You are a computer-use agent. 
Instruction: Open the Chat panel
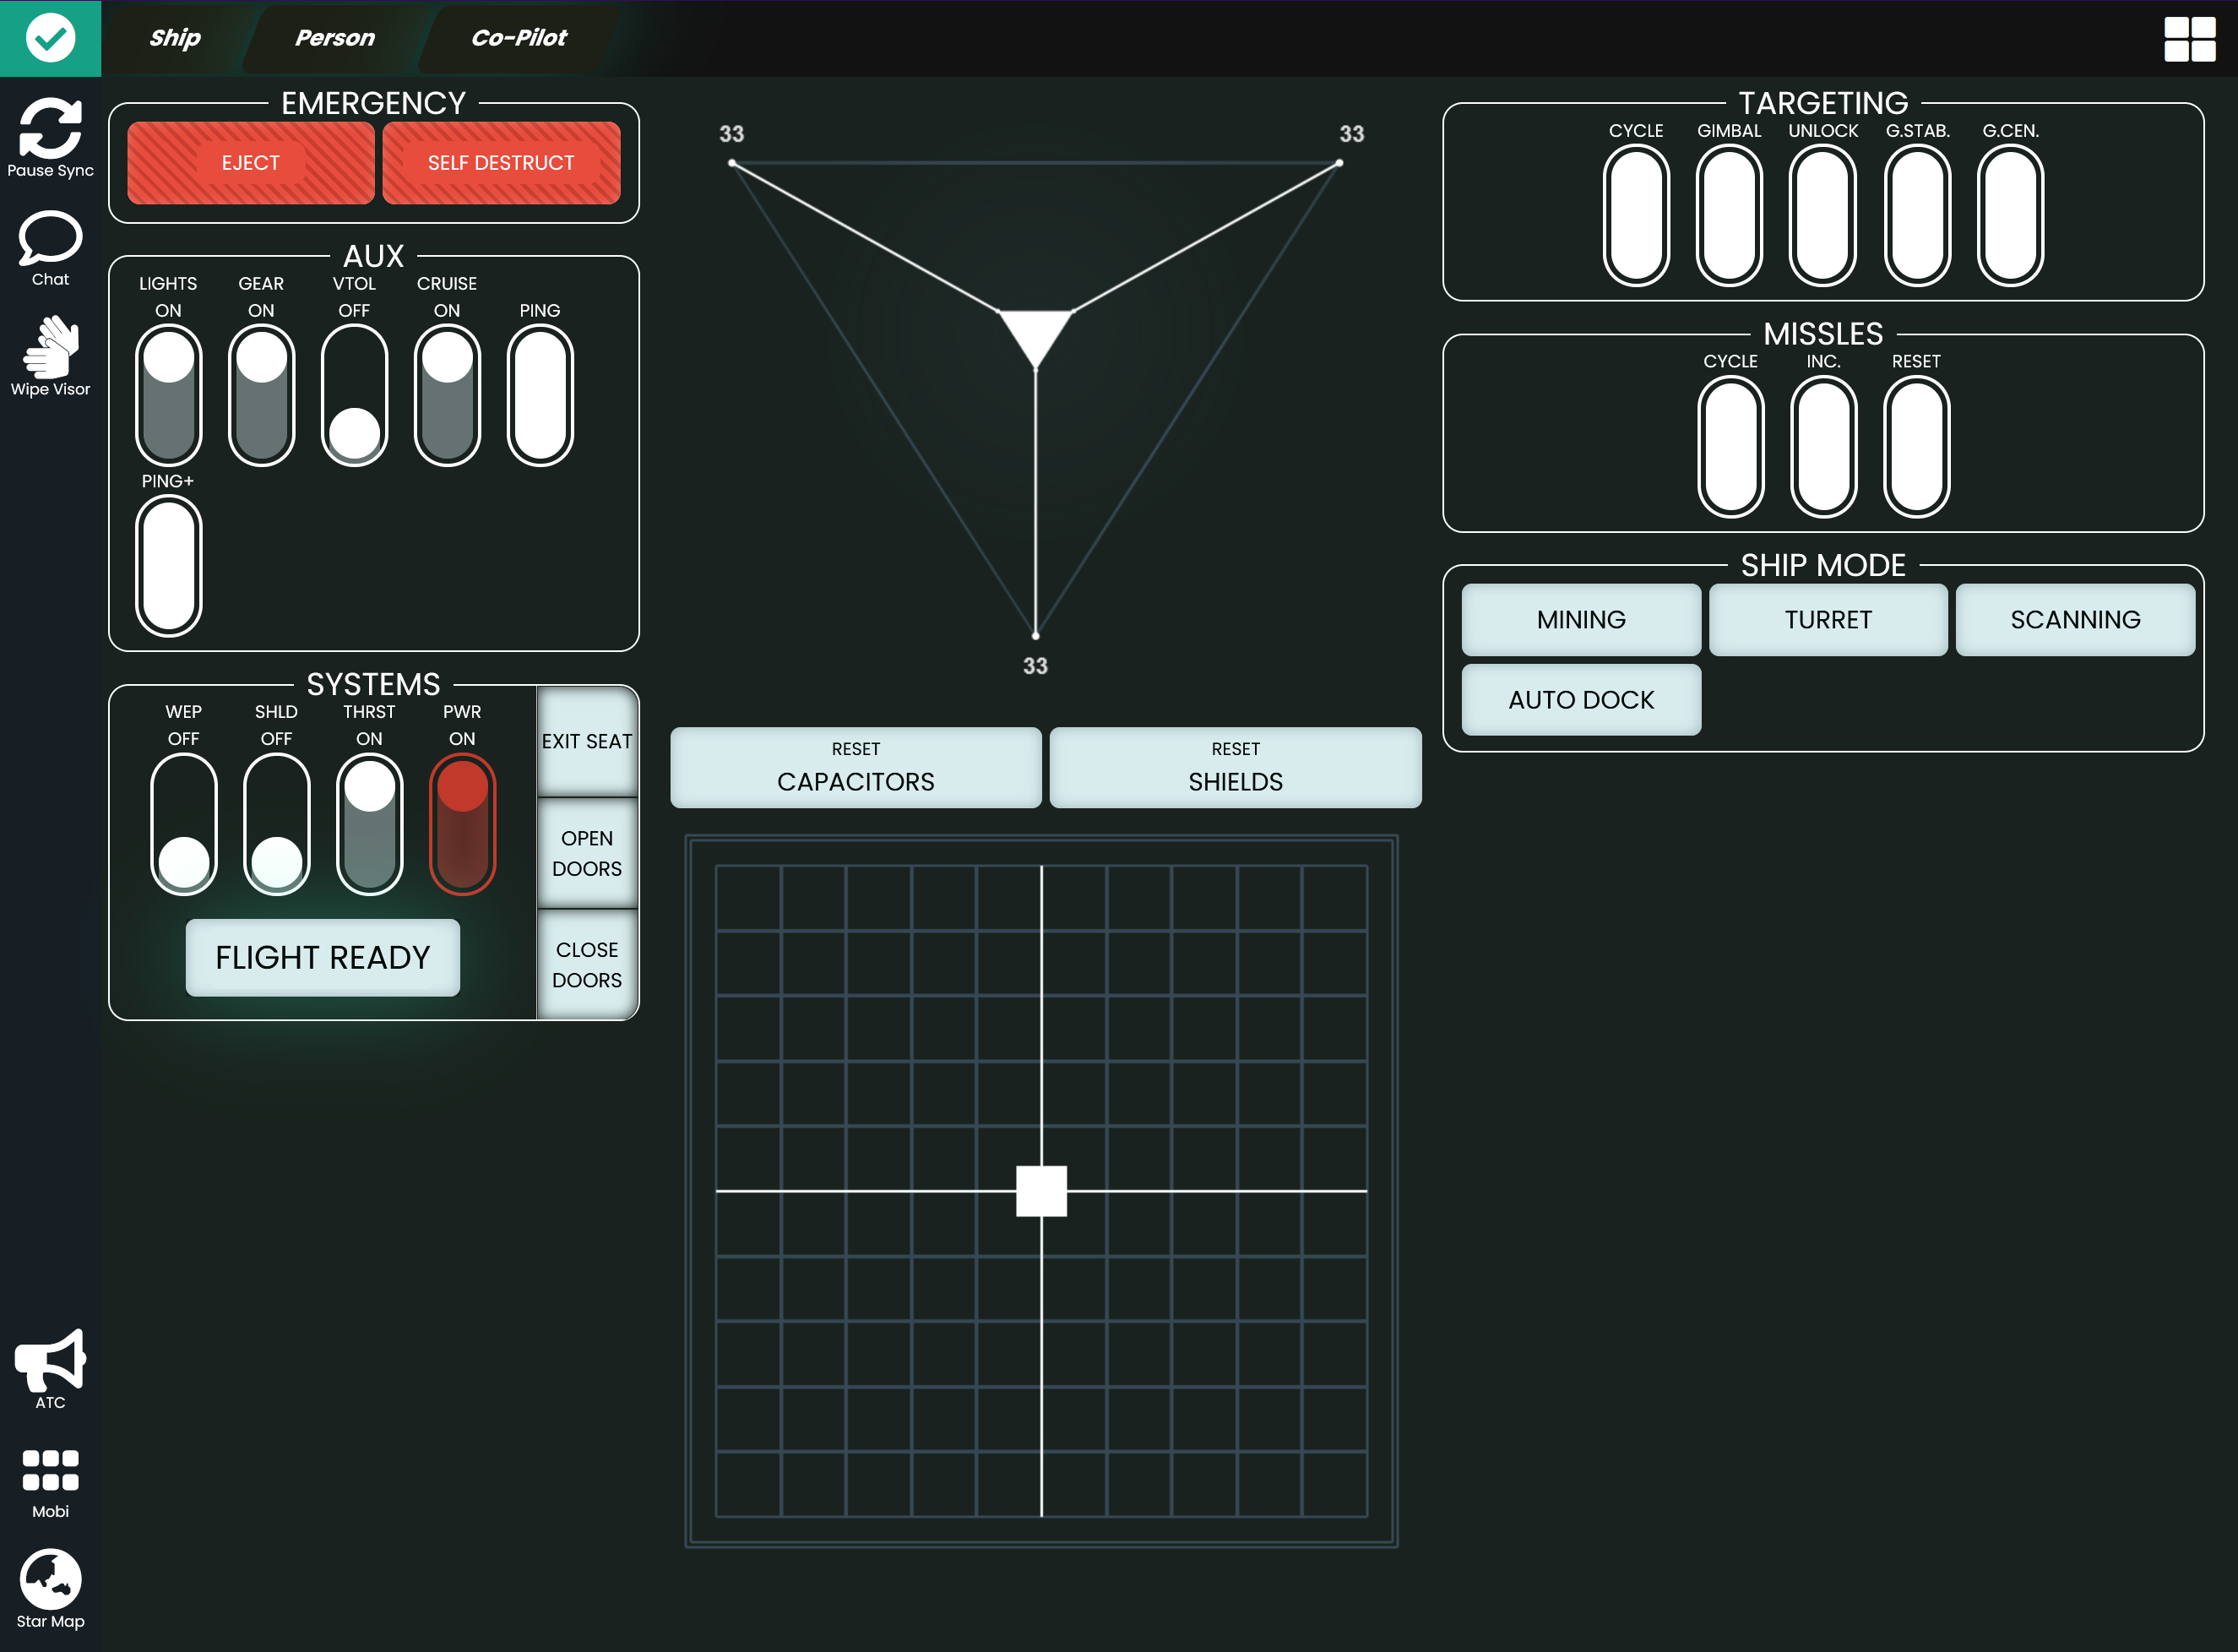(x=50, y=238)
